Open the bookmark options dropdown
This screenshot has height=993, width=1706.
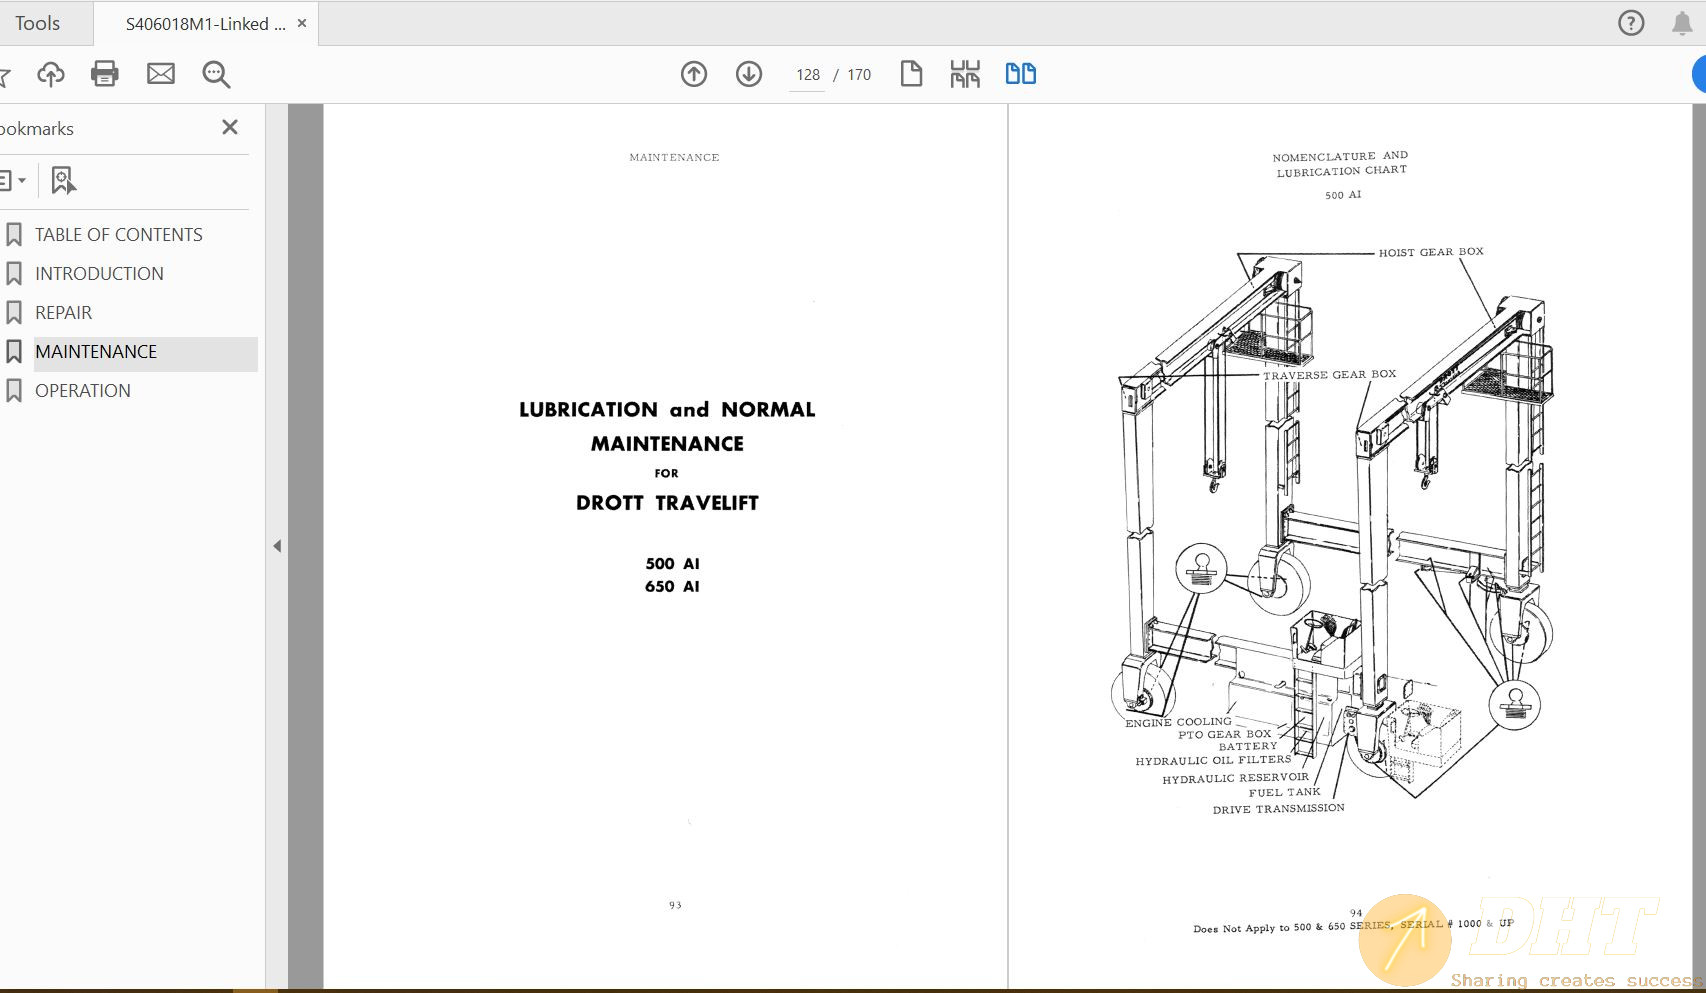click(14, 180)
